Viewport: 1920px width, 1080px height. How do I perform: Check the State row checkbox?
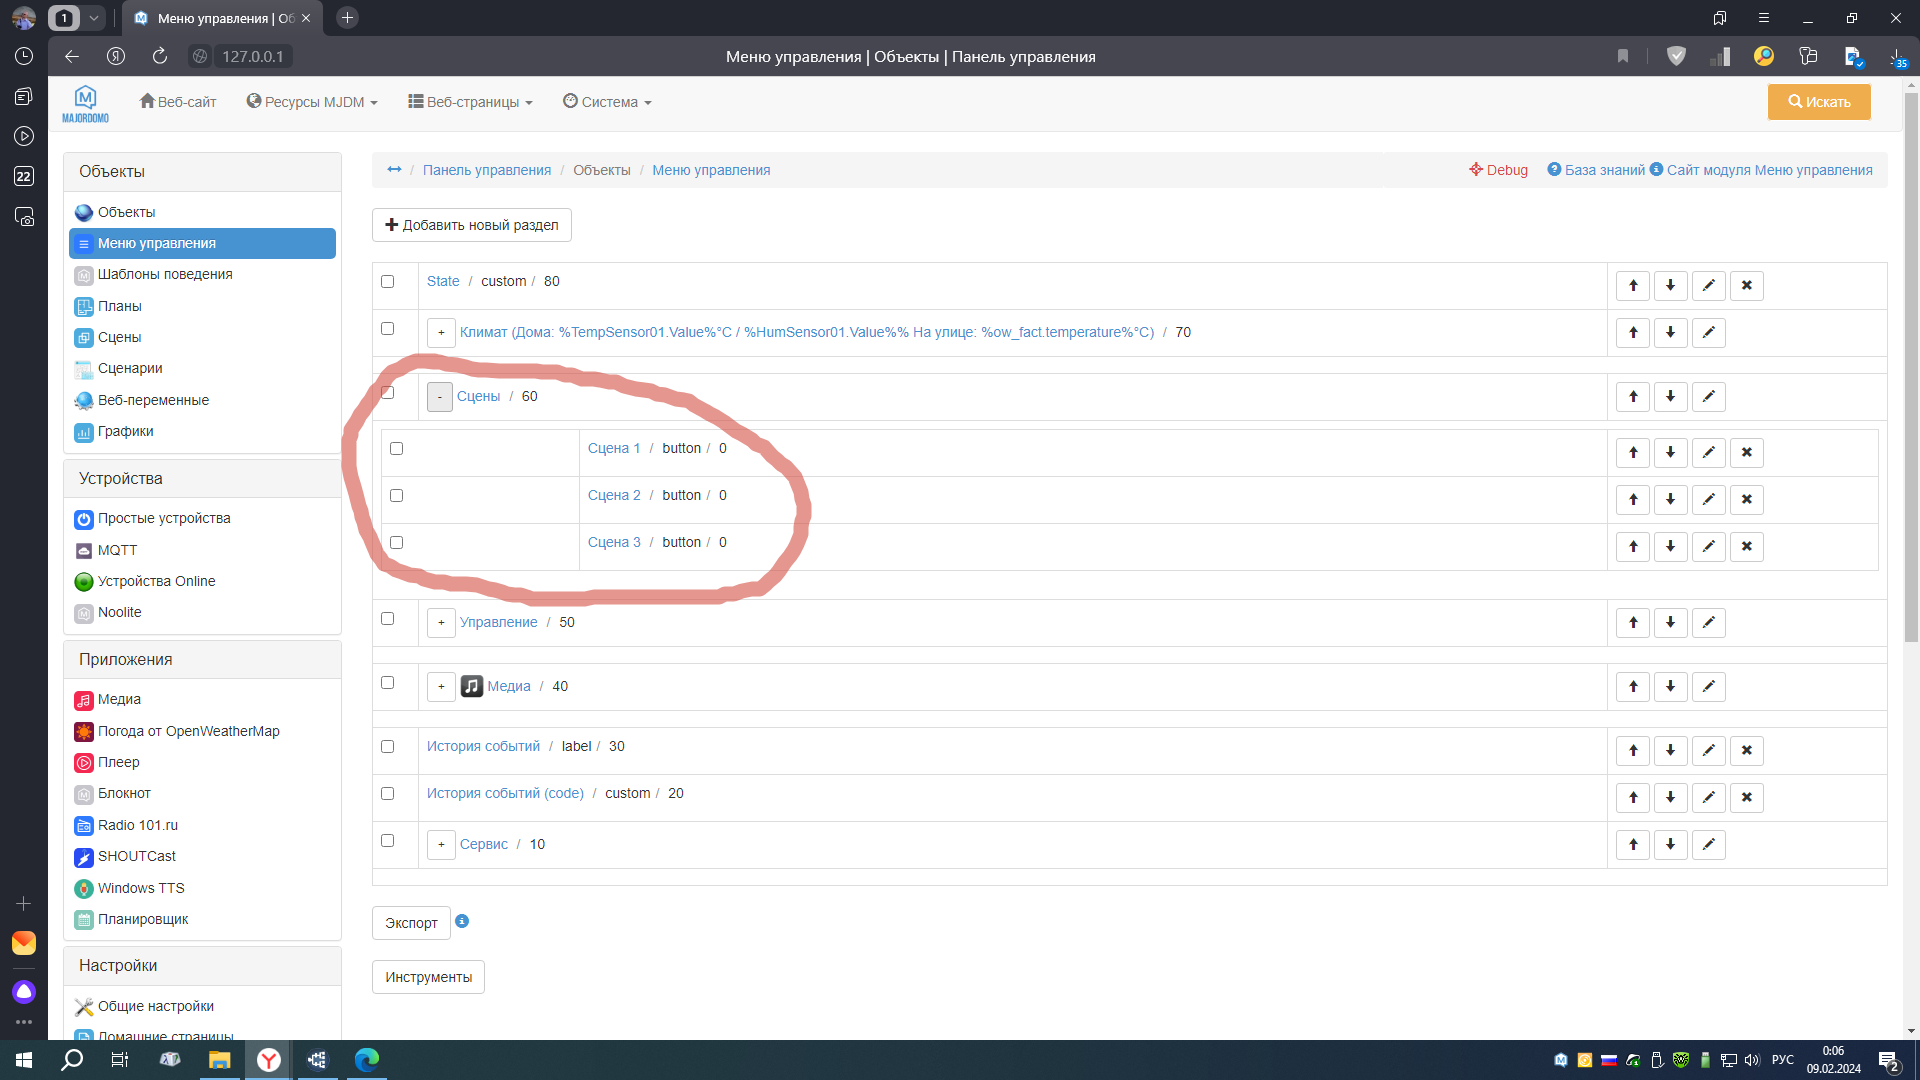point(388,282)
